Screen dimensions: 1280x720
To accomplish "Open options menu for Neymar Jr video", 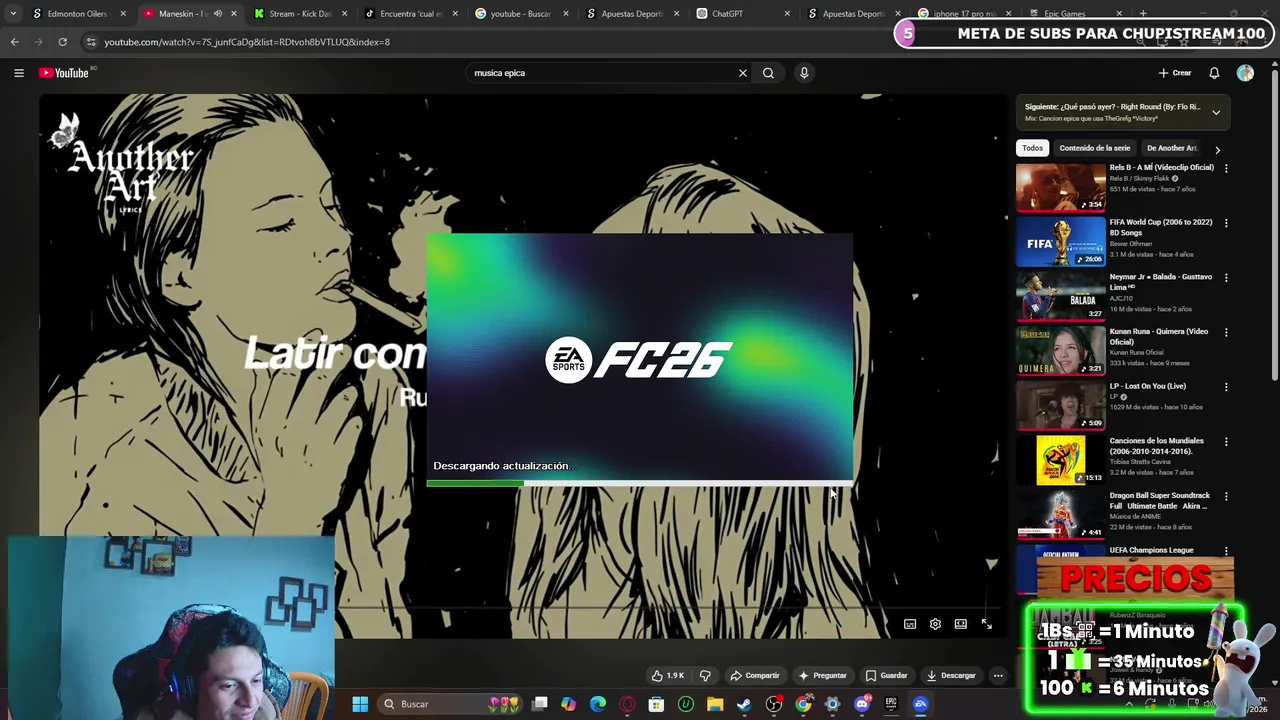I will (x=1226, y=277).
